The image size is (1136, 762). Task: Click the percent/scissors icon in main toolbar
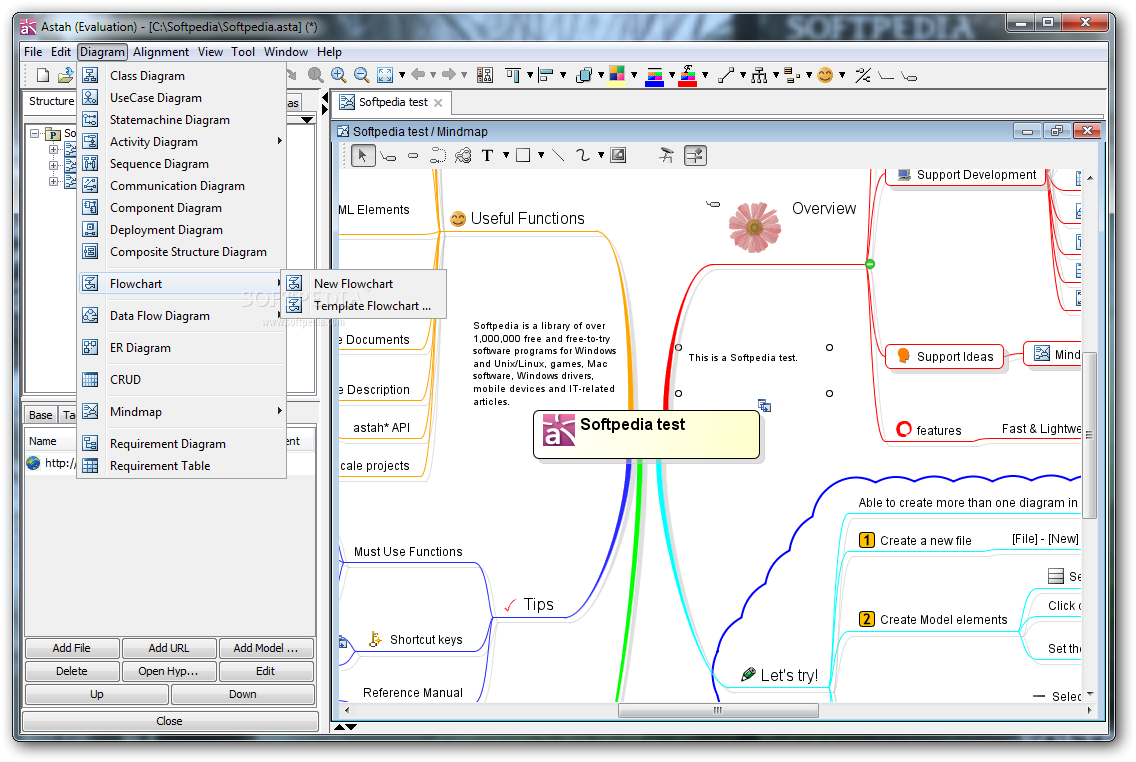862,75
